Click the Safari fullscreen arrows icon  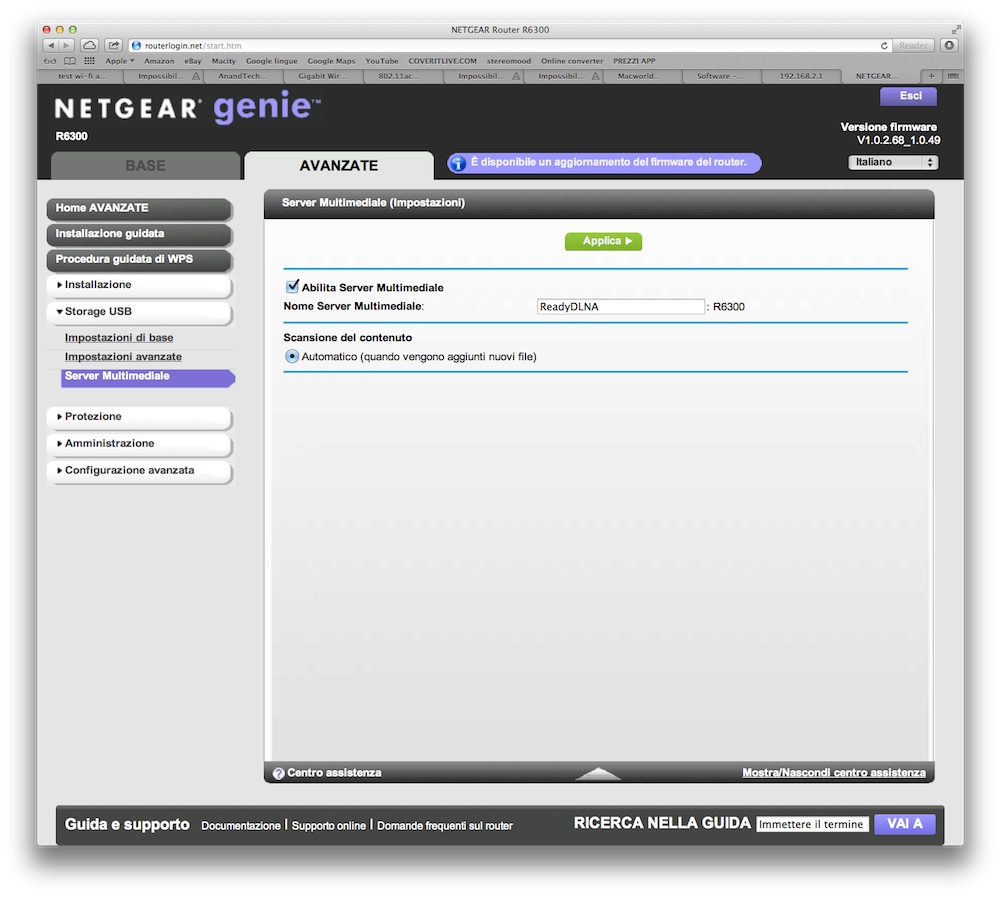(955, 29)
